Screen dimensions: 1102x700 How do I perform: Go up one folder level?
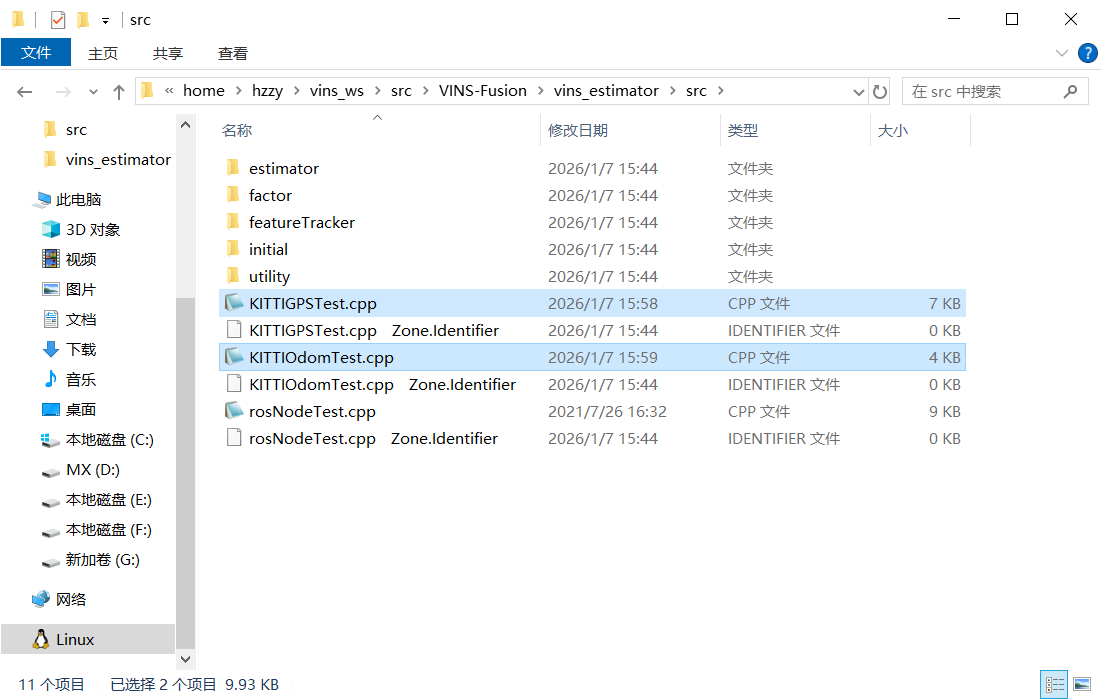click(119, 91)
